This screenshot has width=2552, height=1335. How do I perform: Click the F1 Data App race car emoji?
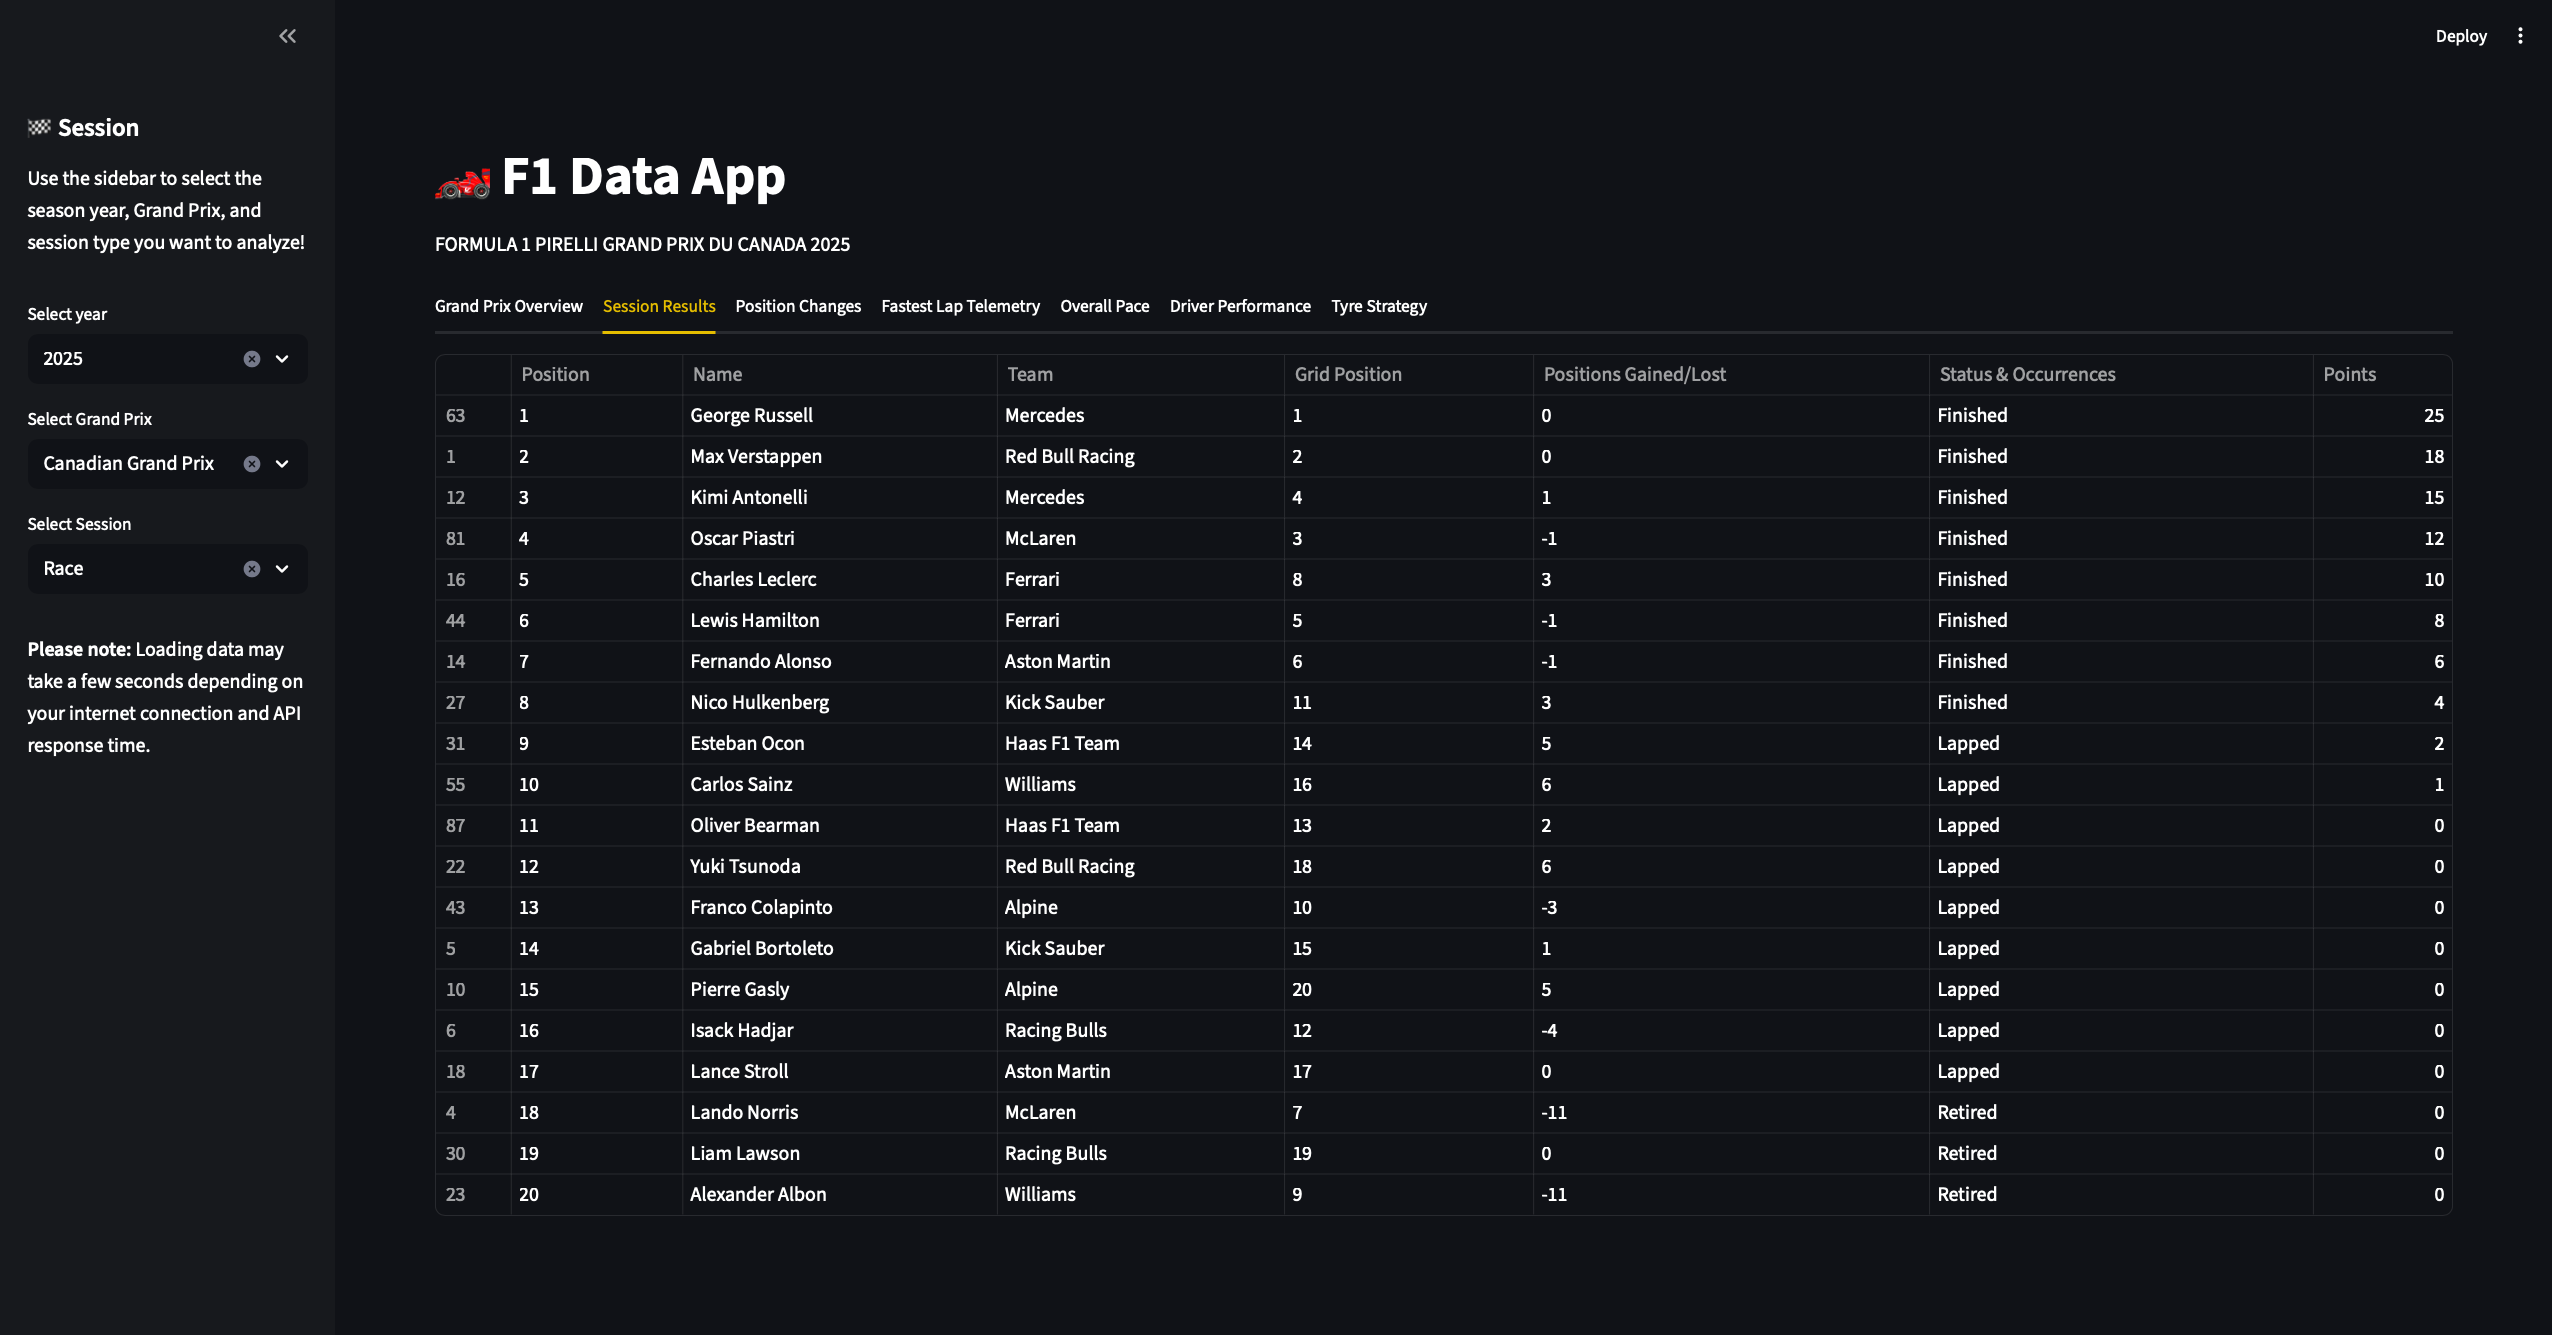click(463, 182)
